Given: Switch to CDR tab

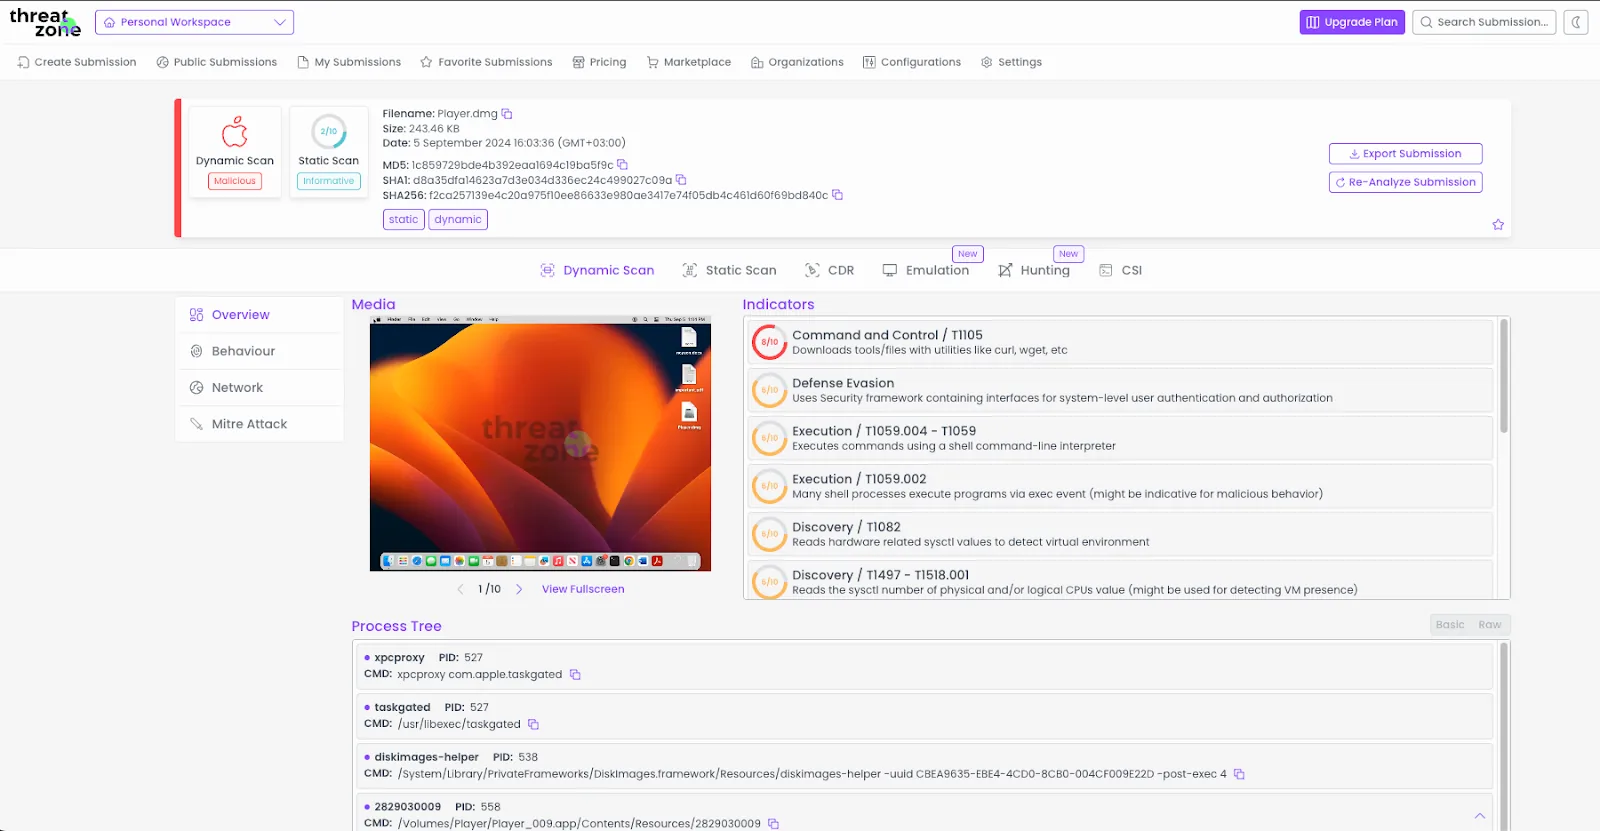Looking at the screenshot, I should click(x=829, y=271).
